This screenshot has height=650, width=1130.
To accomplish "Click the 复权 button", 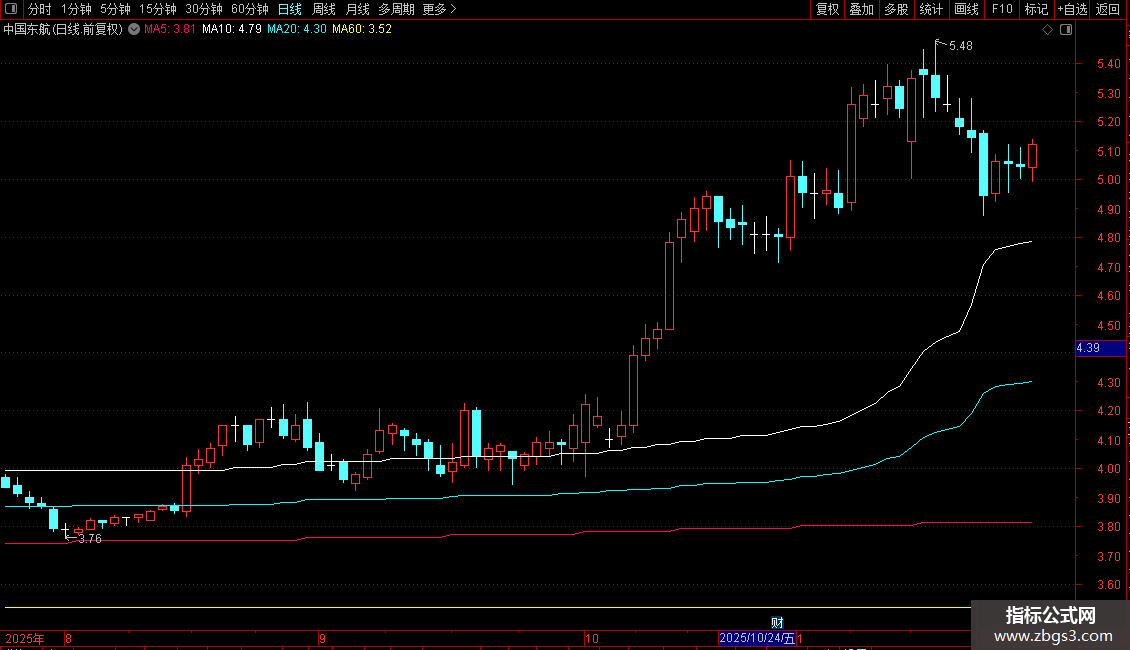I will (827, 9).
